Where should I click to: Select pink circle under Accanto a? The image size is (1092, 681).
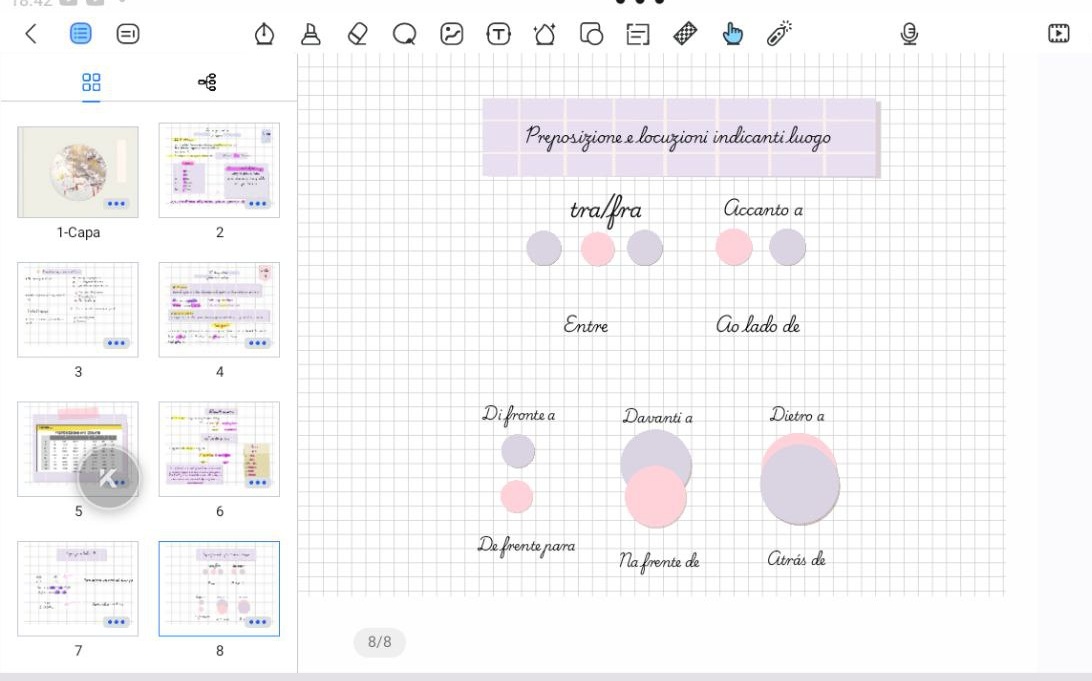(x=734, y=247)
